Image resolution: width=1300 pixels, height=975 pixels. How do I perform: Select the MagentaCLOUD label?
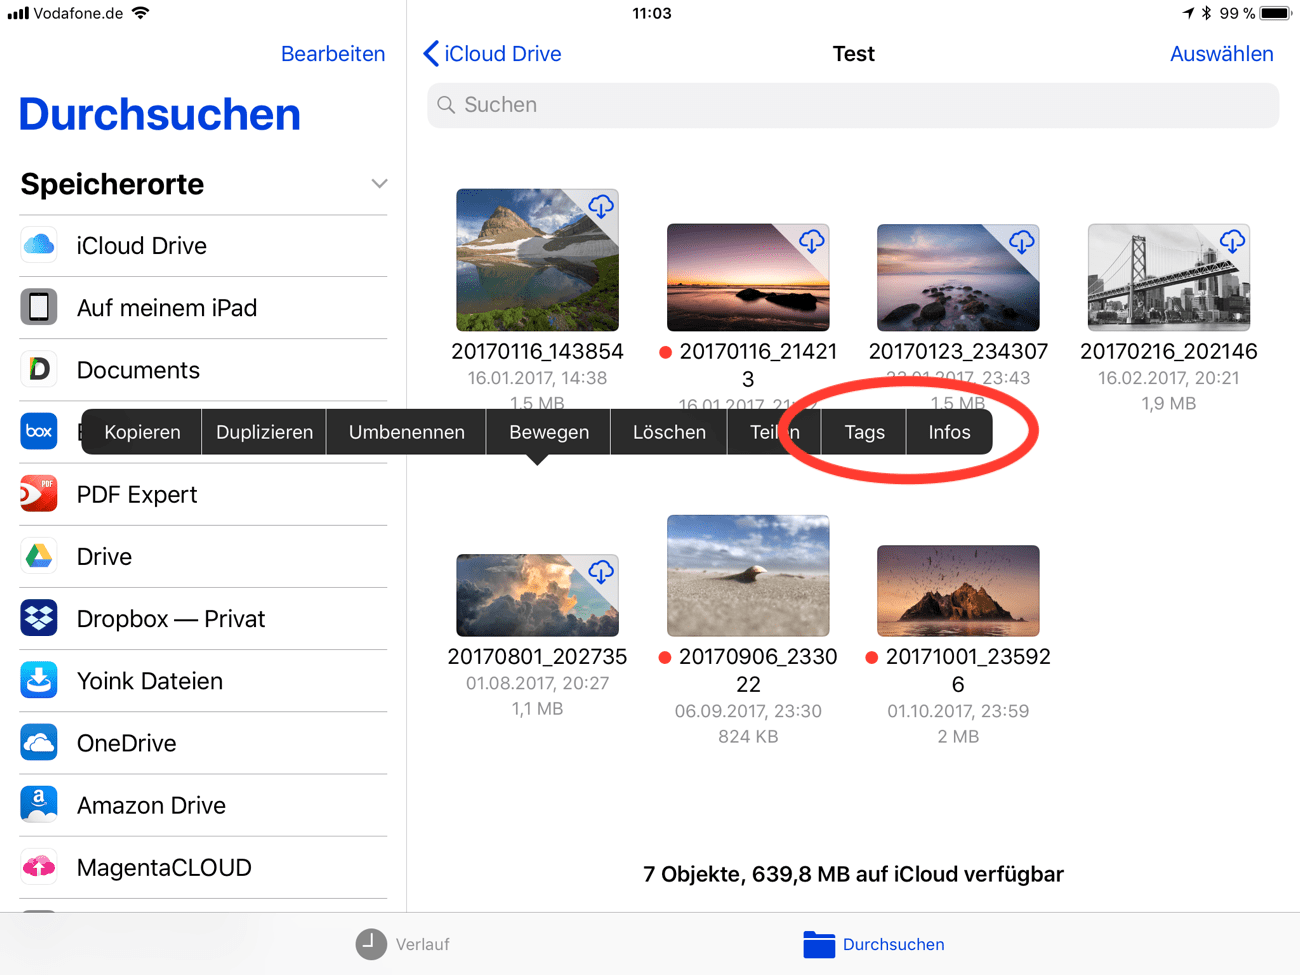164,867
